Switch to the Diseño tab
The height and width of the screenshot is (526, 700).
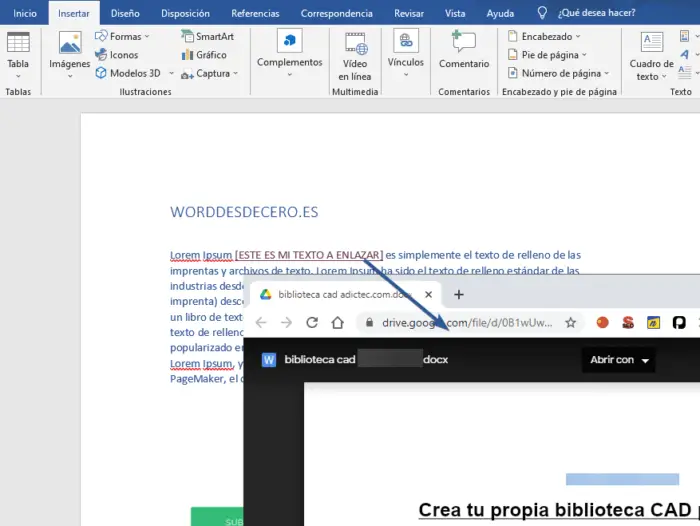tap(125, 13)
